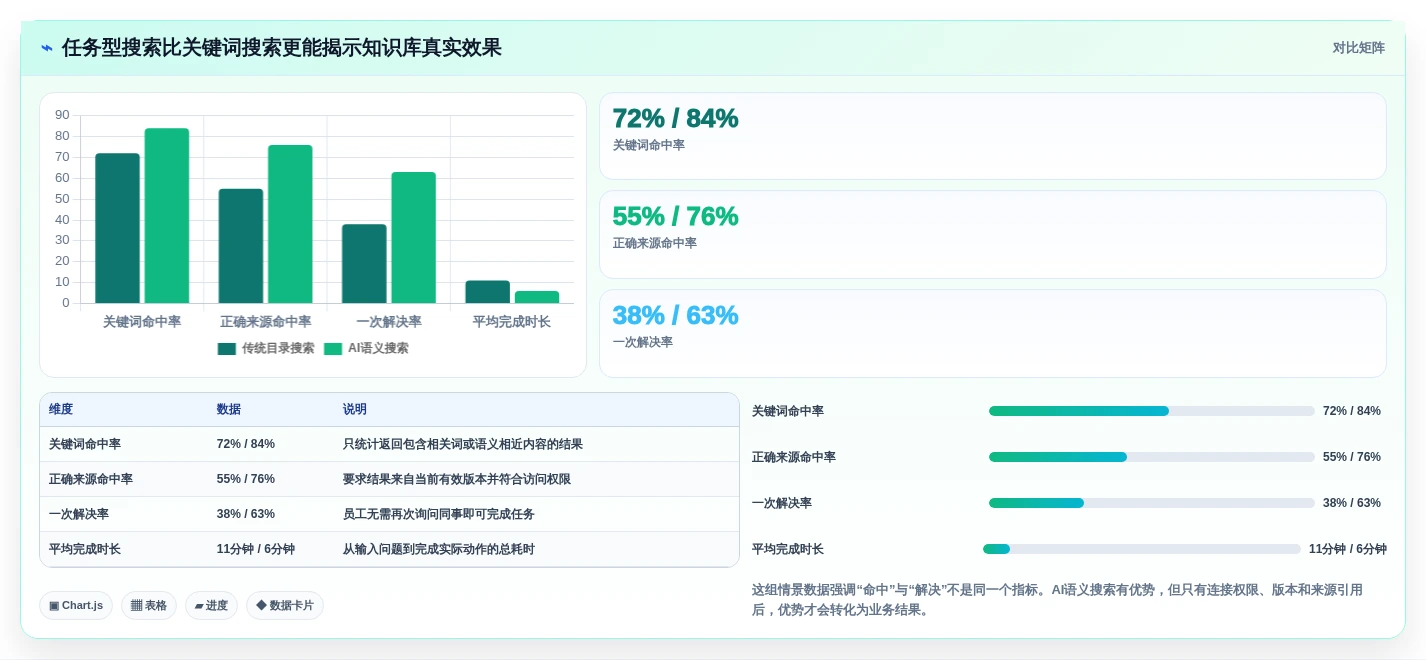Click the AI语义搜索 bar for 关键词命中率
1426x660 pixels.
[167, 215]
